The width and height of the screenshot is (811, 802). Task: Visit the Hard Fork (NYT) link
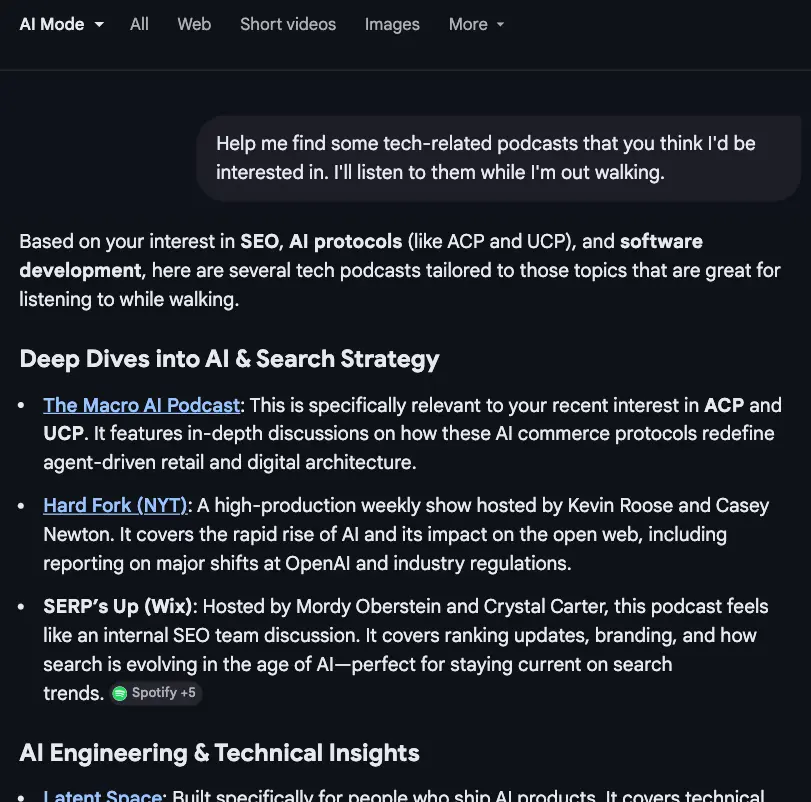click(115, 505)
